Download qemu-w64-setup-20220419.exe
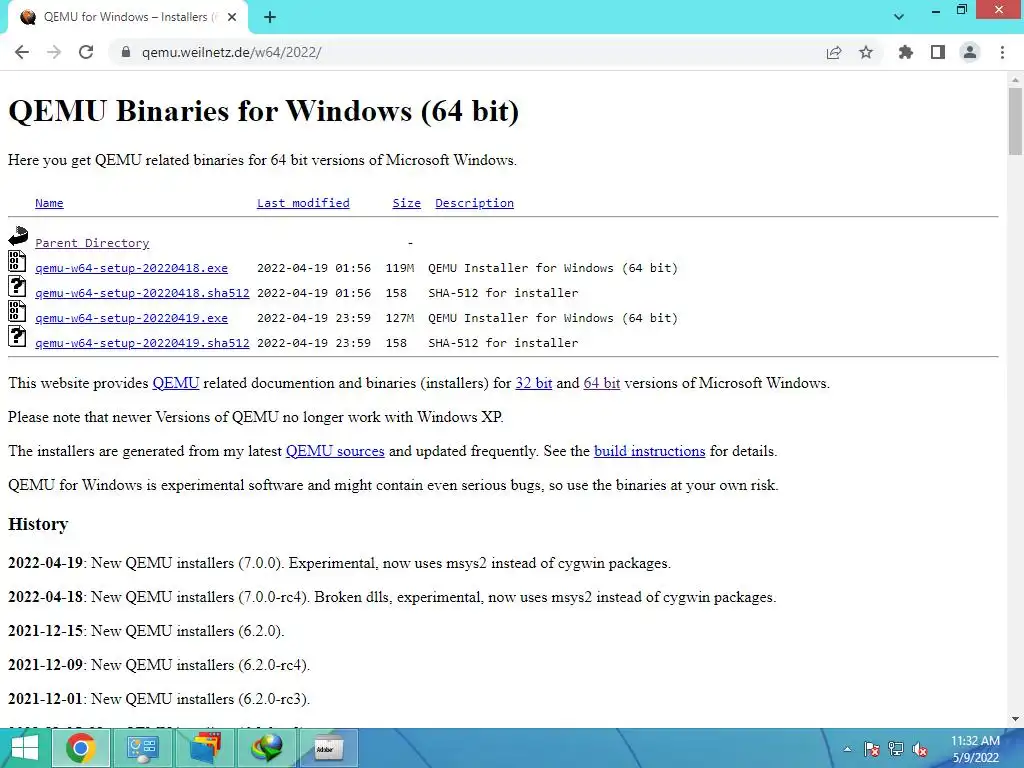This screenshot has height=768, width=1024. tap(131, 318)
